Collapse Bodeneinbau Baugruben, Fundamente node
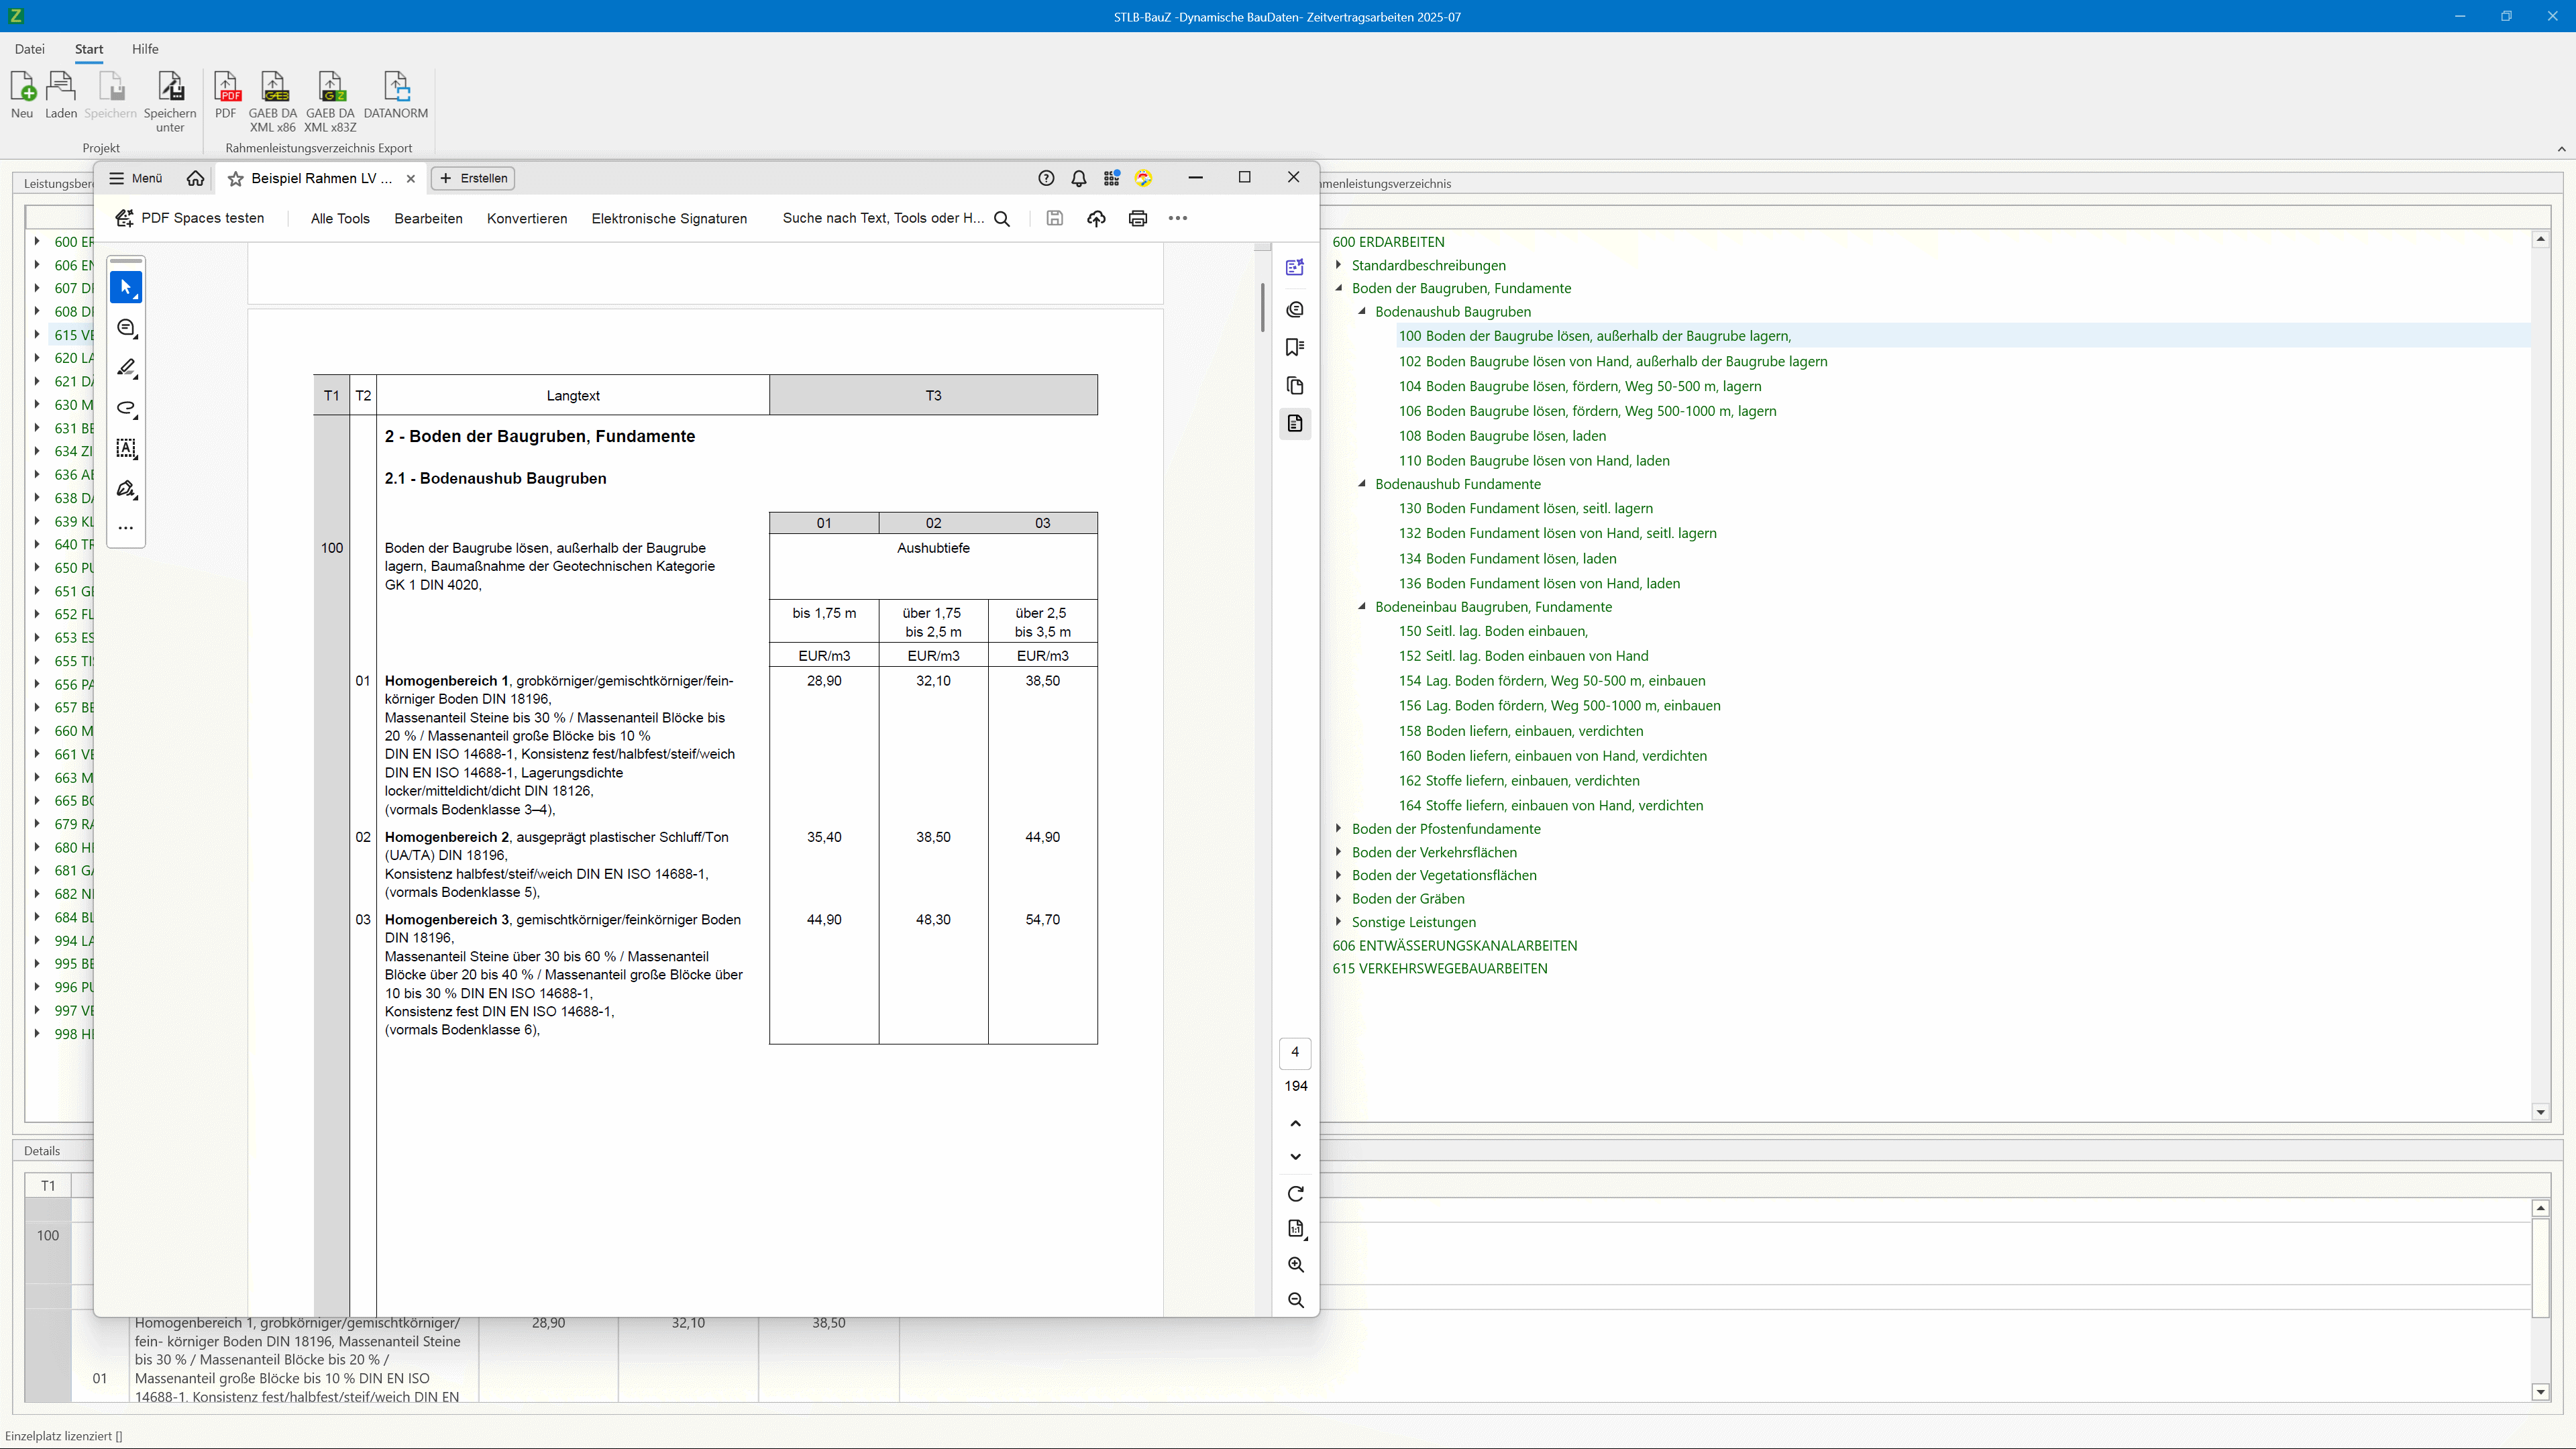The width and height of the screenshot is (2576, 1449). (1362, 606)
